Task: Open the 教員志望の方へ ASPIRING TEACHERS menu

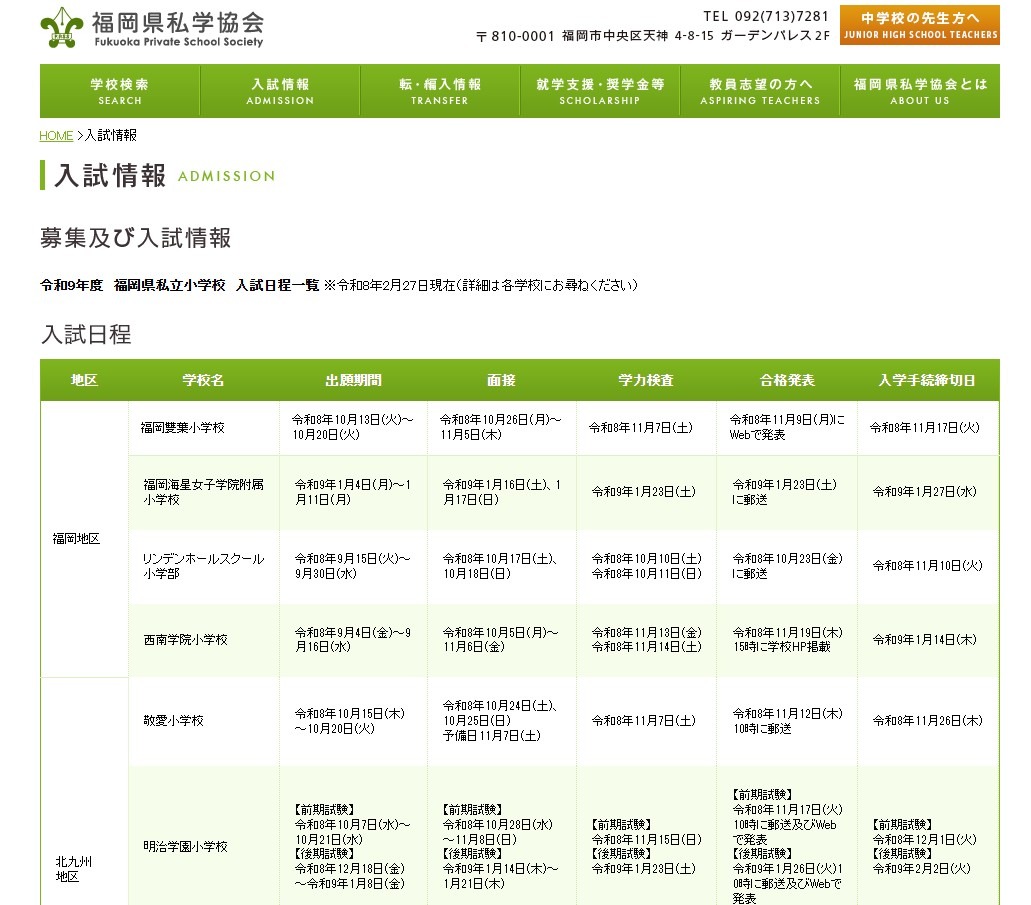Action: pos(759,91)
